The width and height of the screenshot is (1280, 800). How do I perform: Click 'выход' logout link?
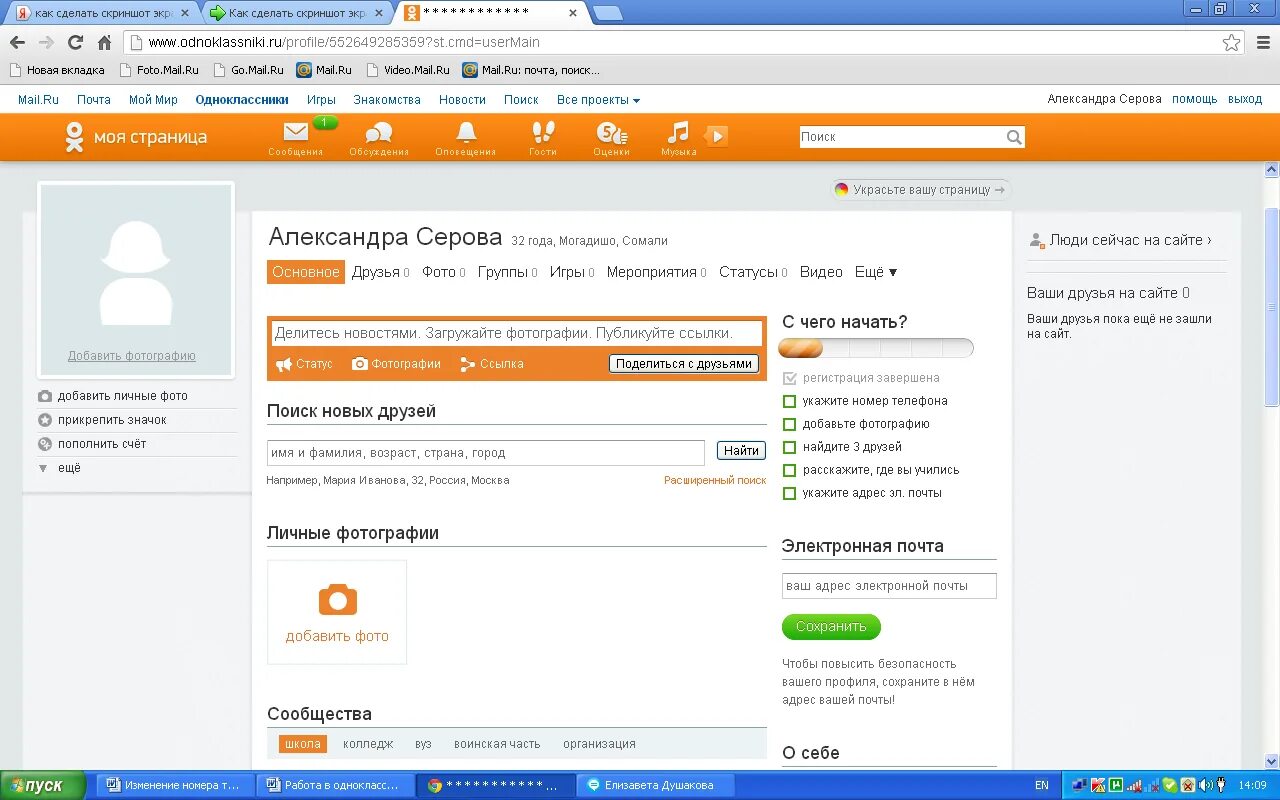pos(1245,100)
